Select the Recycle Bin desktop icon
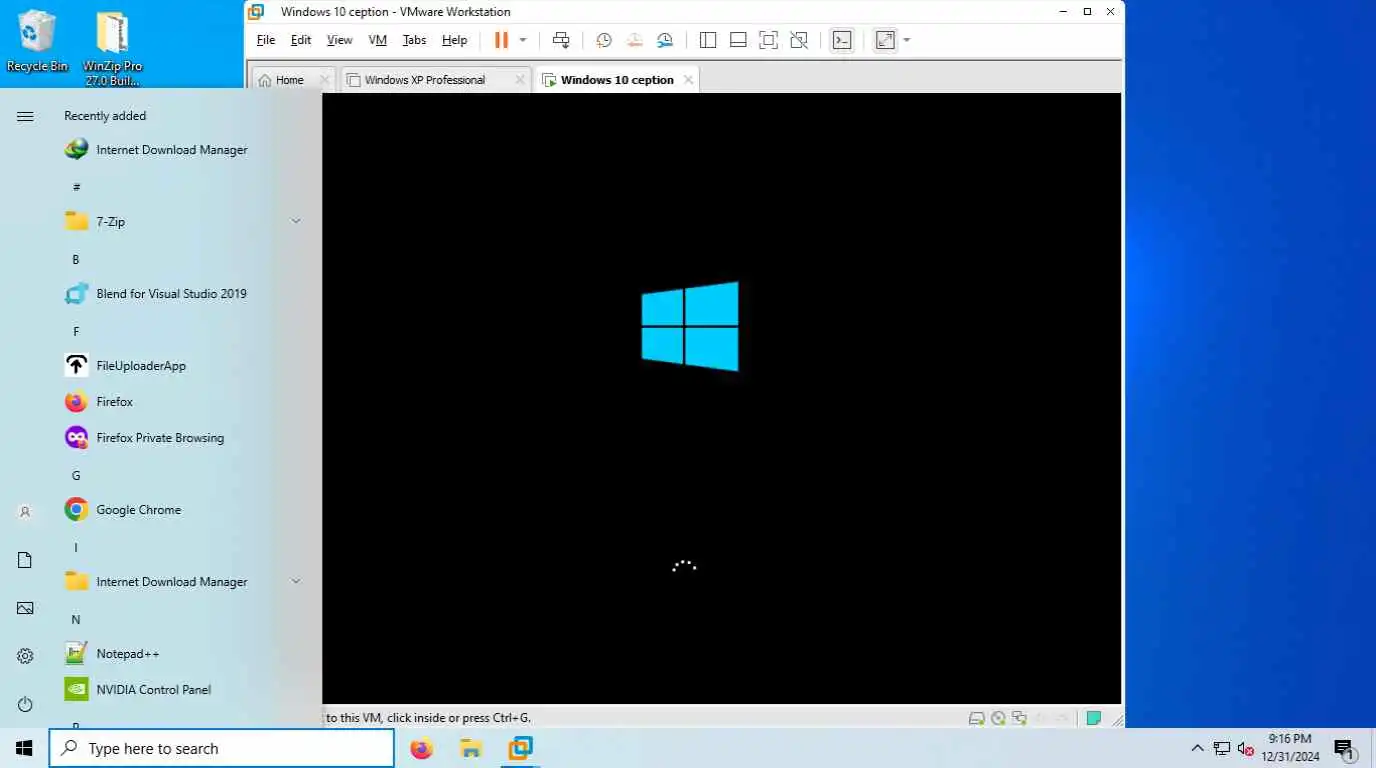This screenshot has height=768, width=1376. (37, 41)
